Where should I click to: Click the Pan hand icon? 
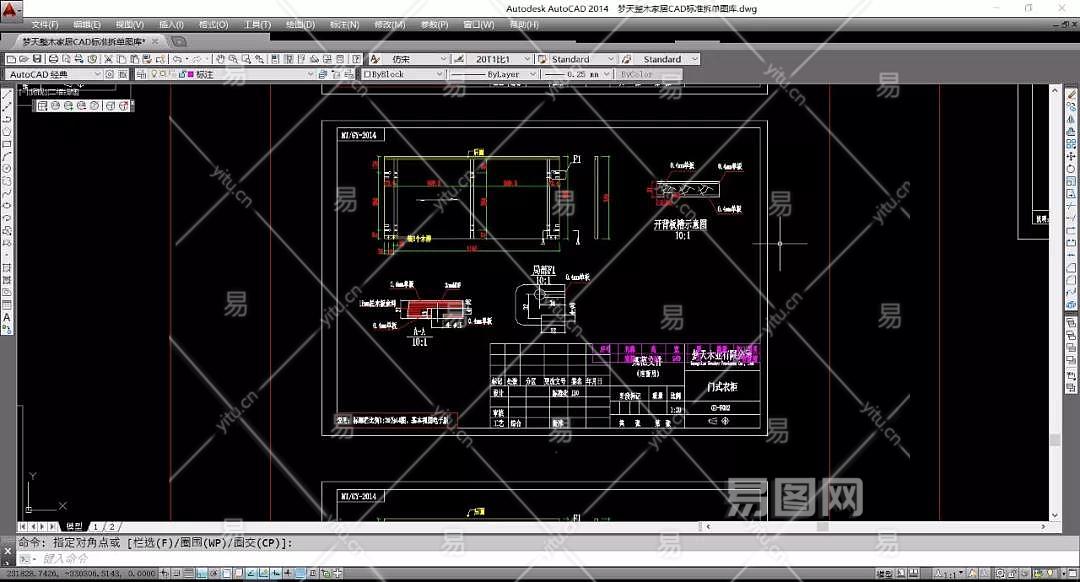[x=220, y=59]
